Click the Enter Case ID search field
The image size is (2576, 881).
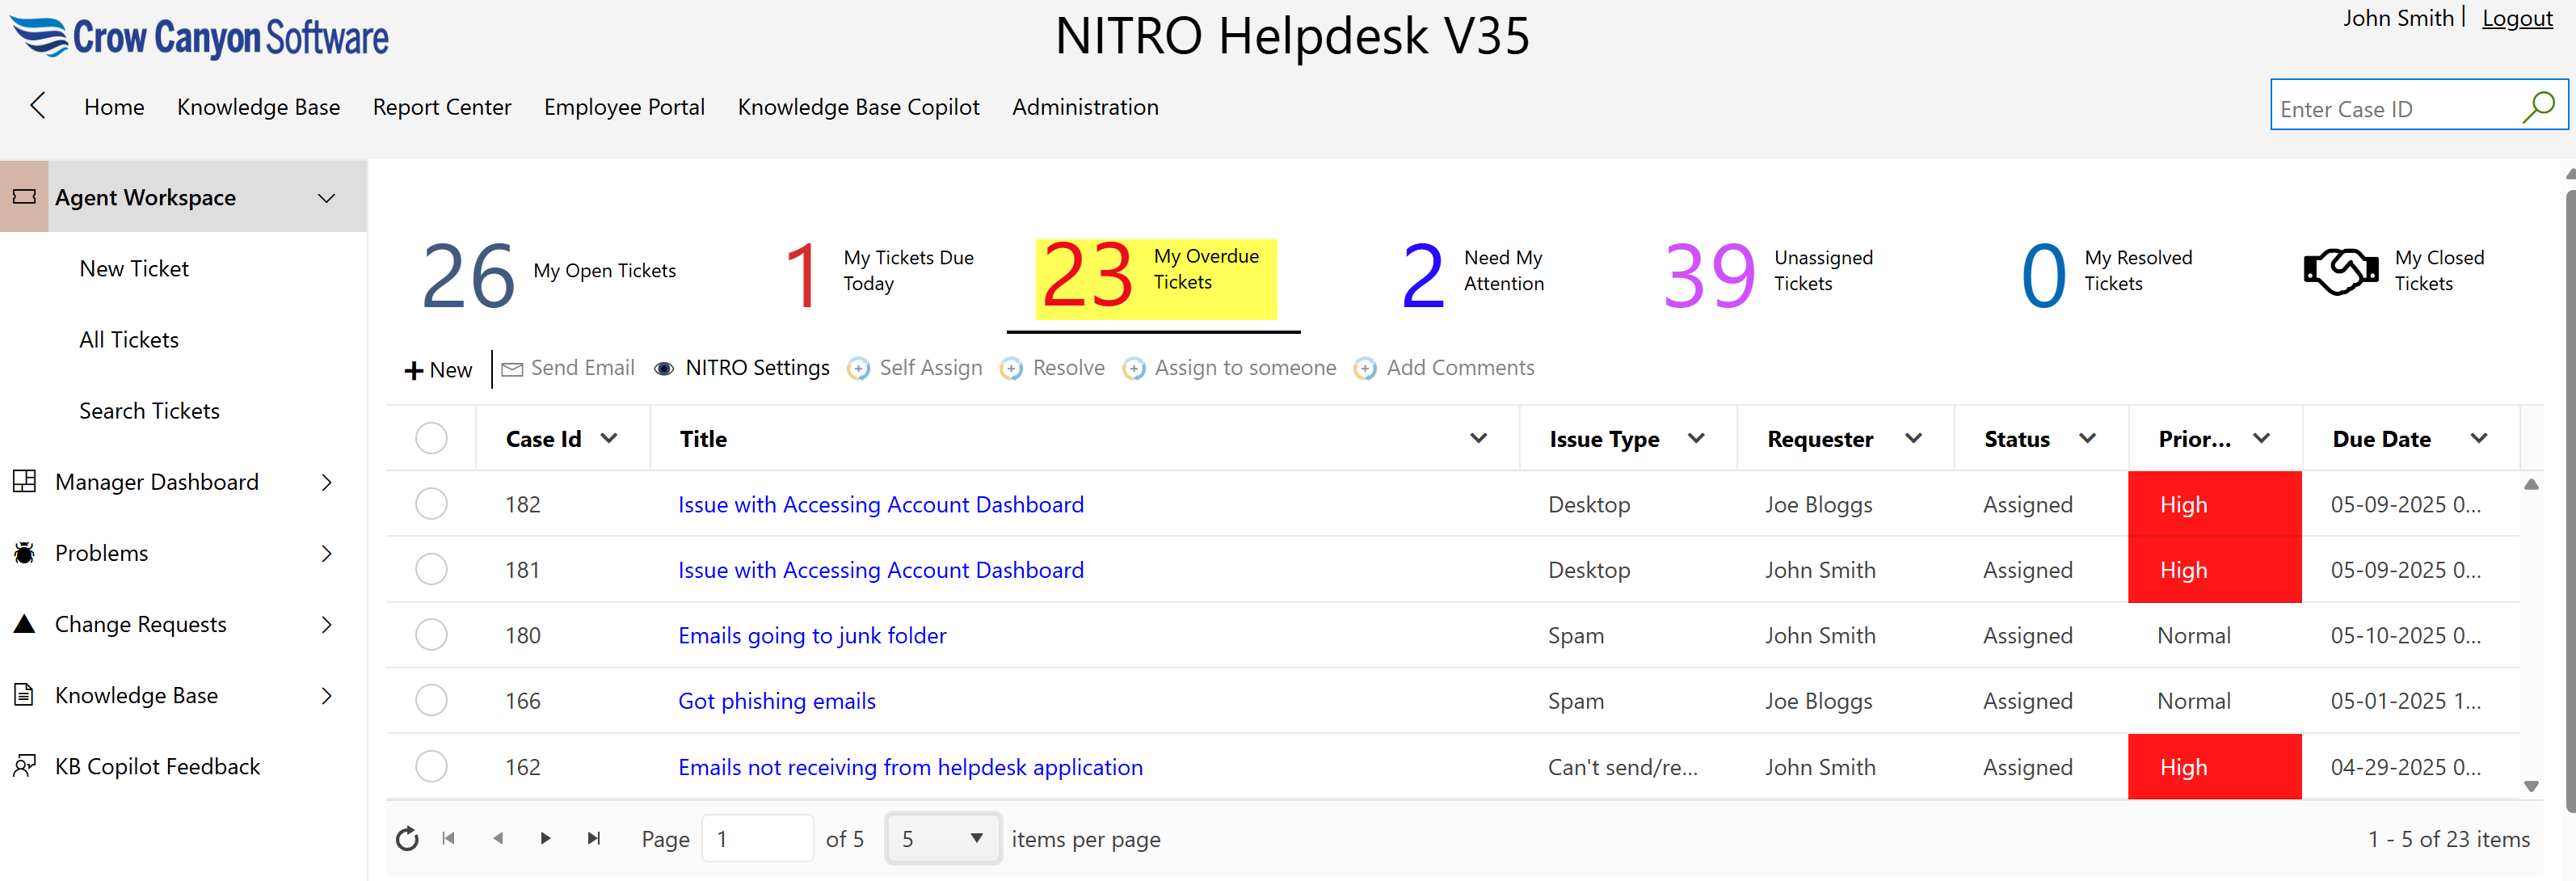[x=2392, y=109]
